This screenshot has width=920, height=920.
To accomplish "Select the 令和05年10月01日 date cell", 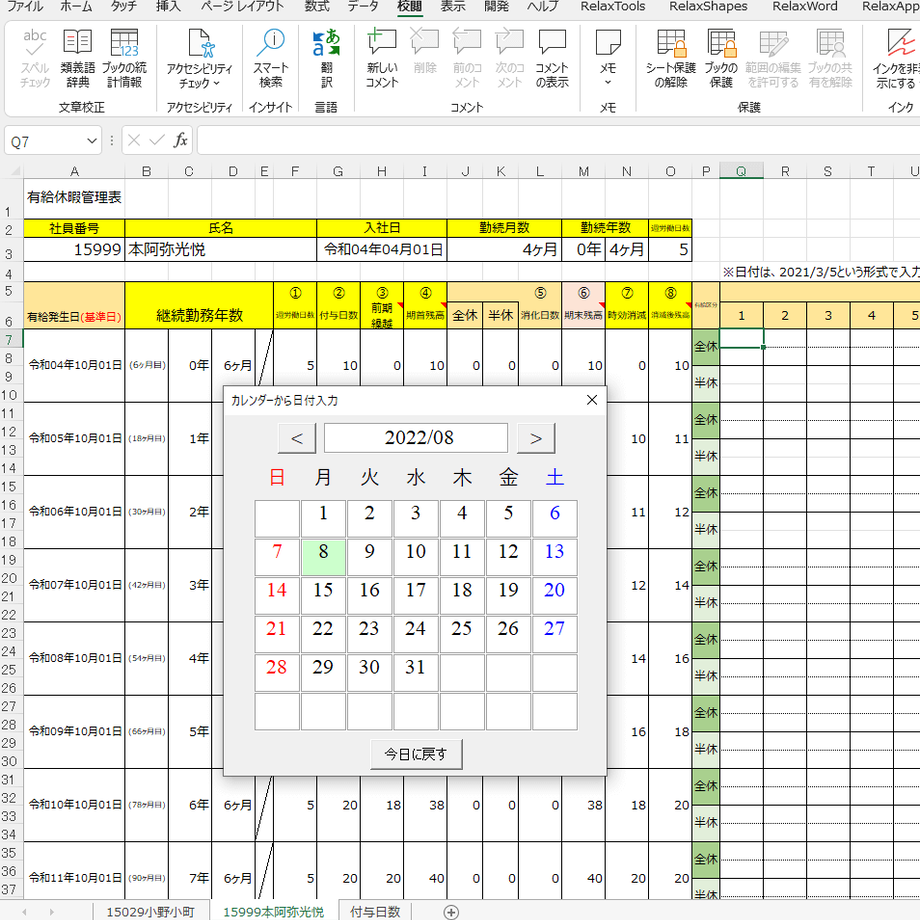I will tap(74, 438).
